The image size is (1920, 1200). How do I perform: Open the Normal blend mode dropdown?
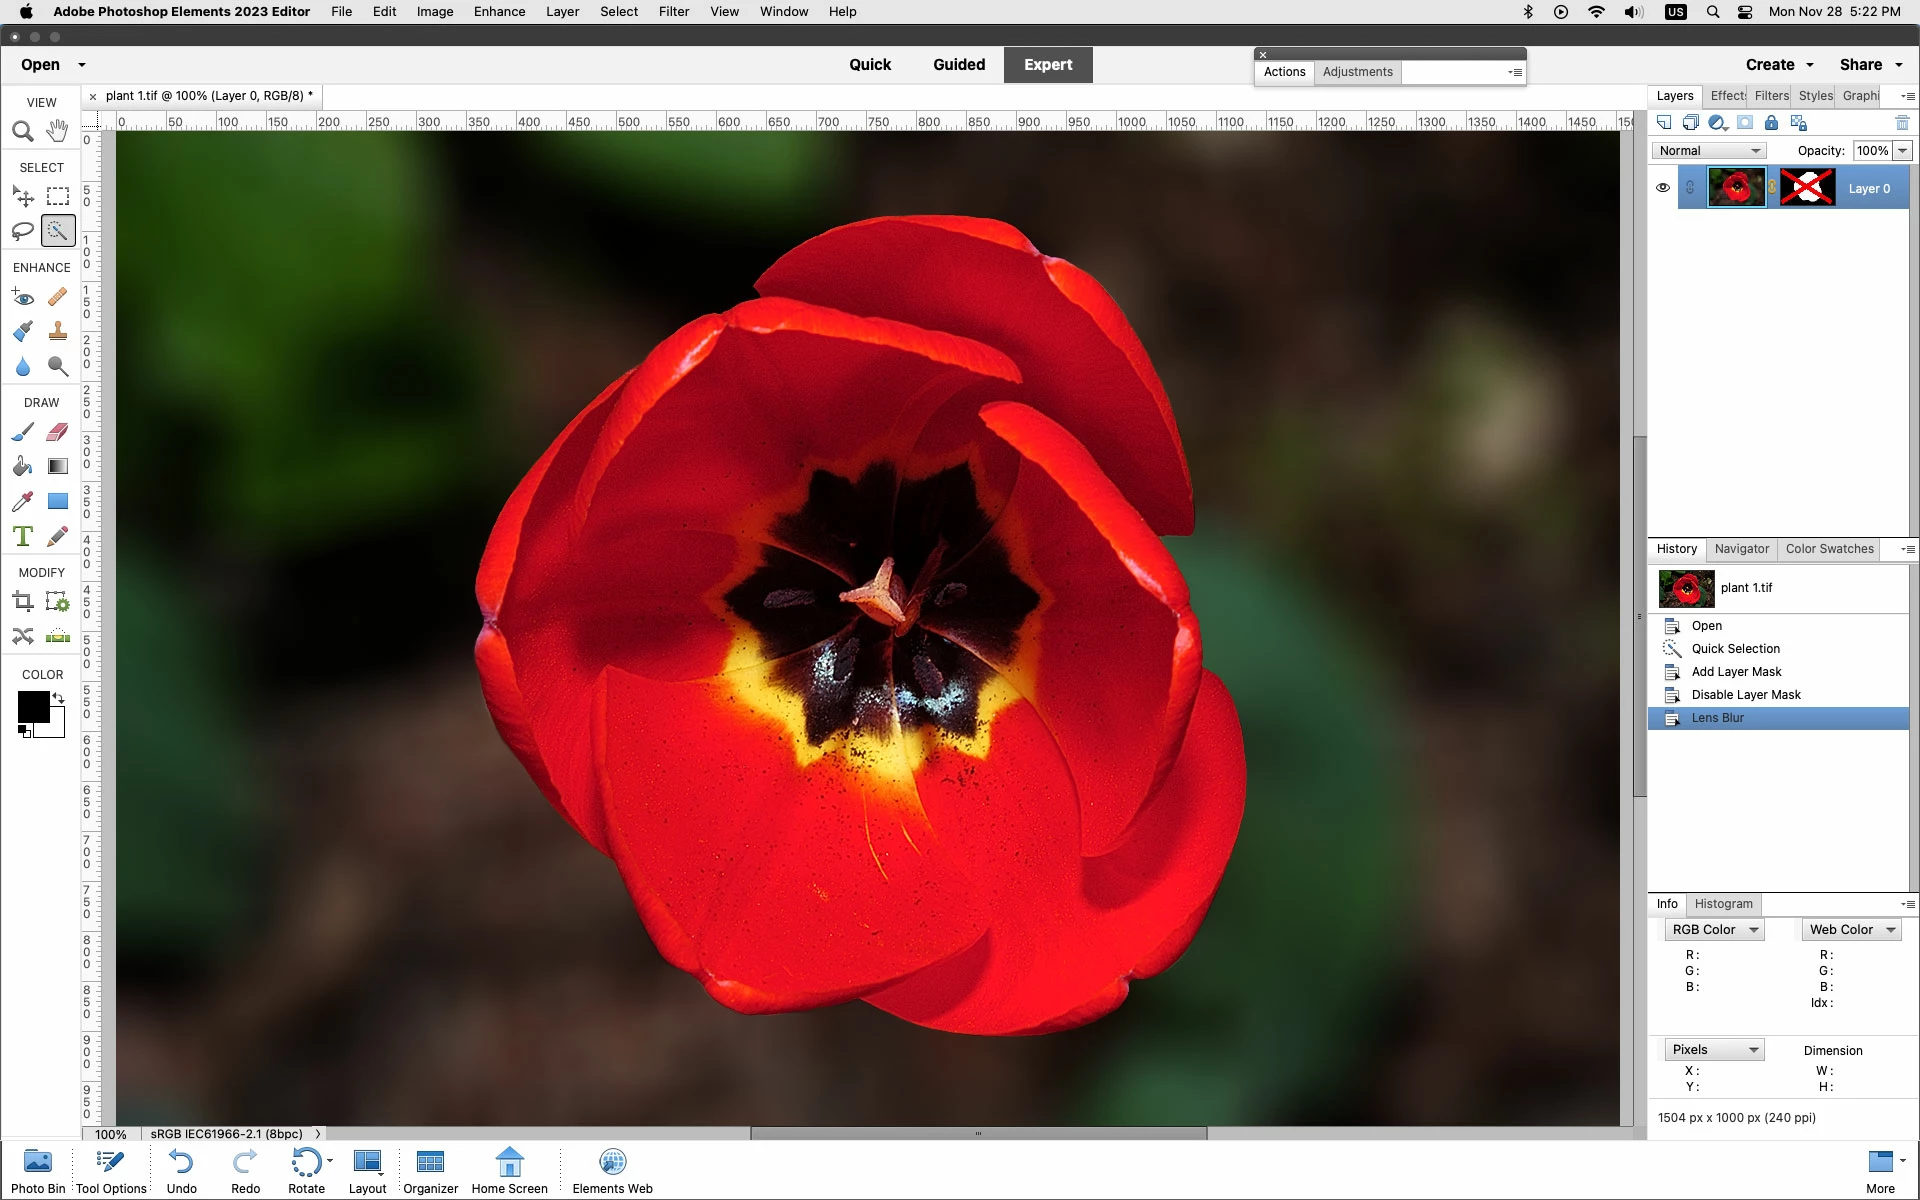click(x=1708, y=151)
